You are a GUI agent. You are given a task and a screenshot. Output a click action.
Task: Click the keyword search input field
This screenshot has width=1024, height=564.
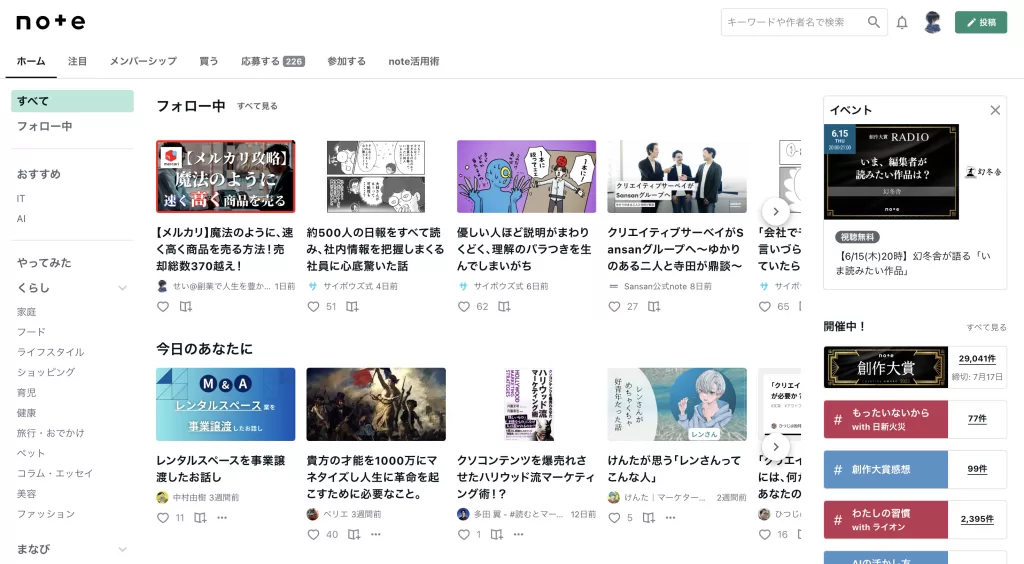click(x=793, y=22)
